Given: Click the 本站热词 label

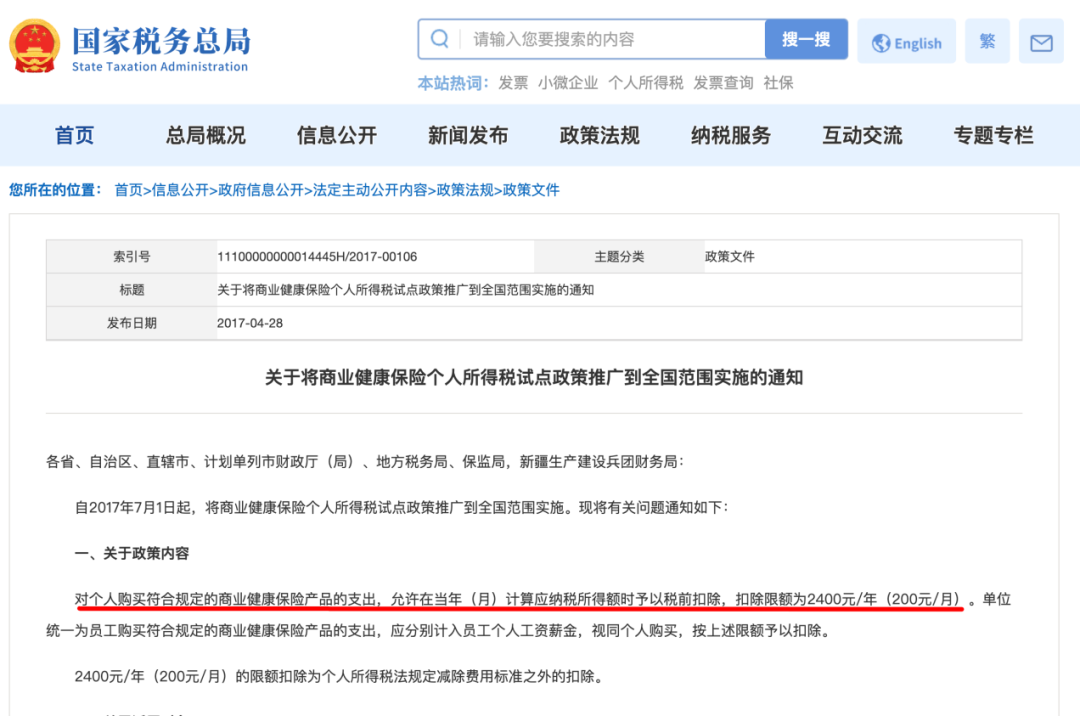Looking at the screenshot, I should (453, 83).
